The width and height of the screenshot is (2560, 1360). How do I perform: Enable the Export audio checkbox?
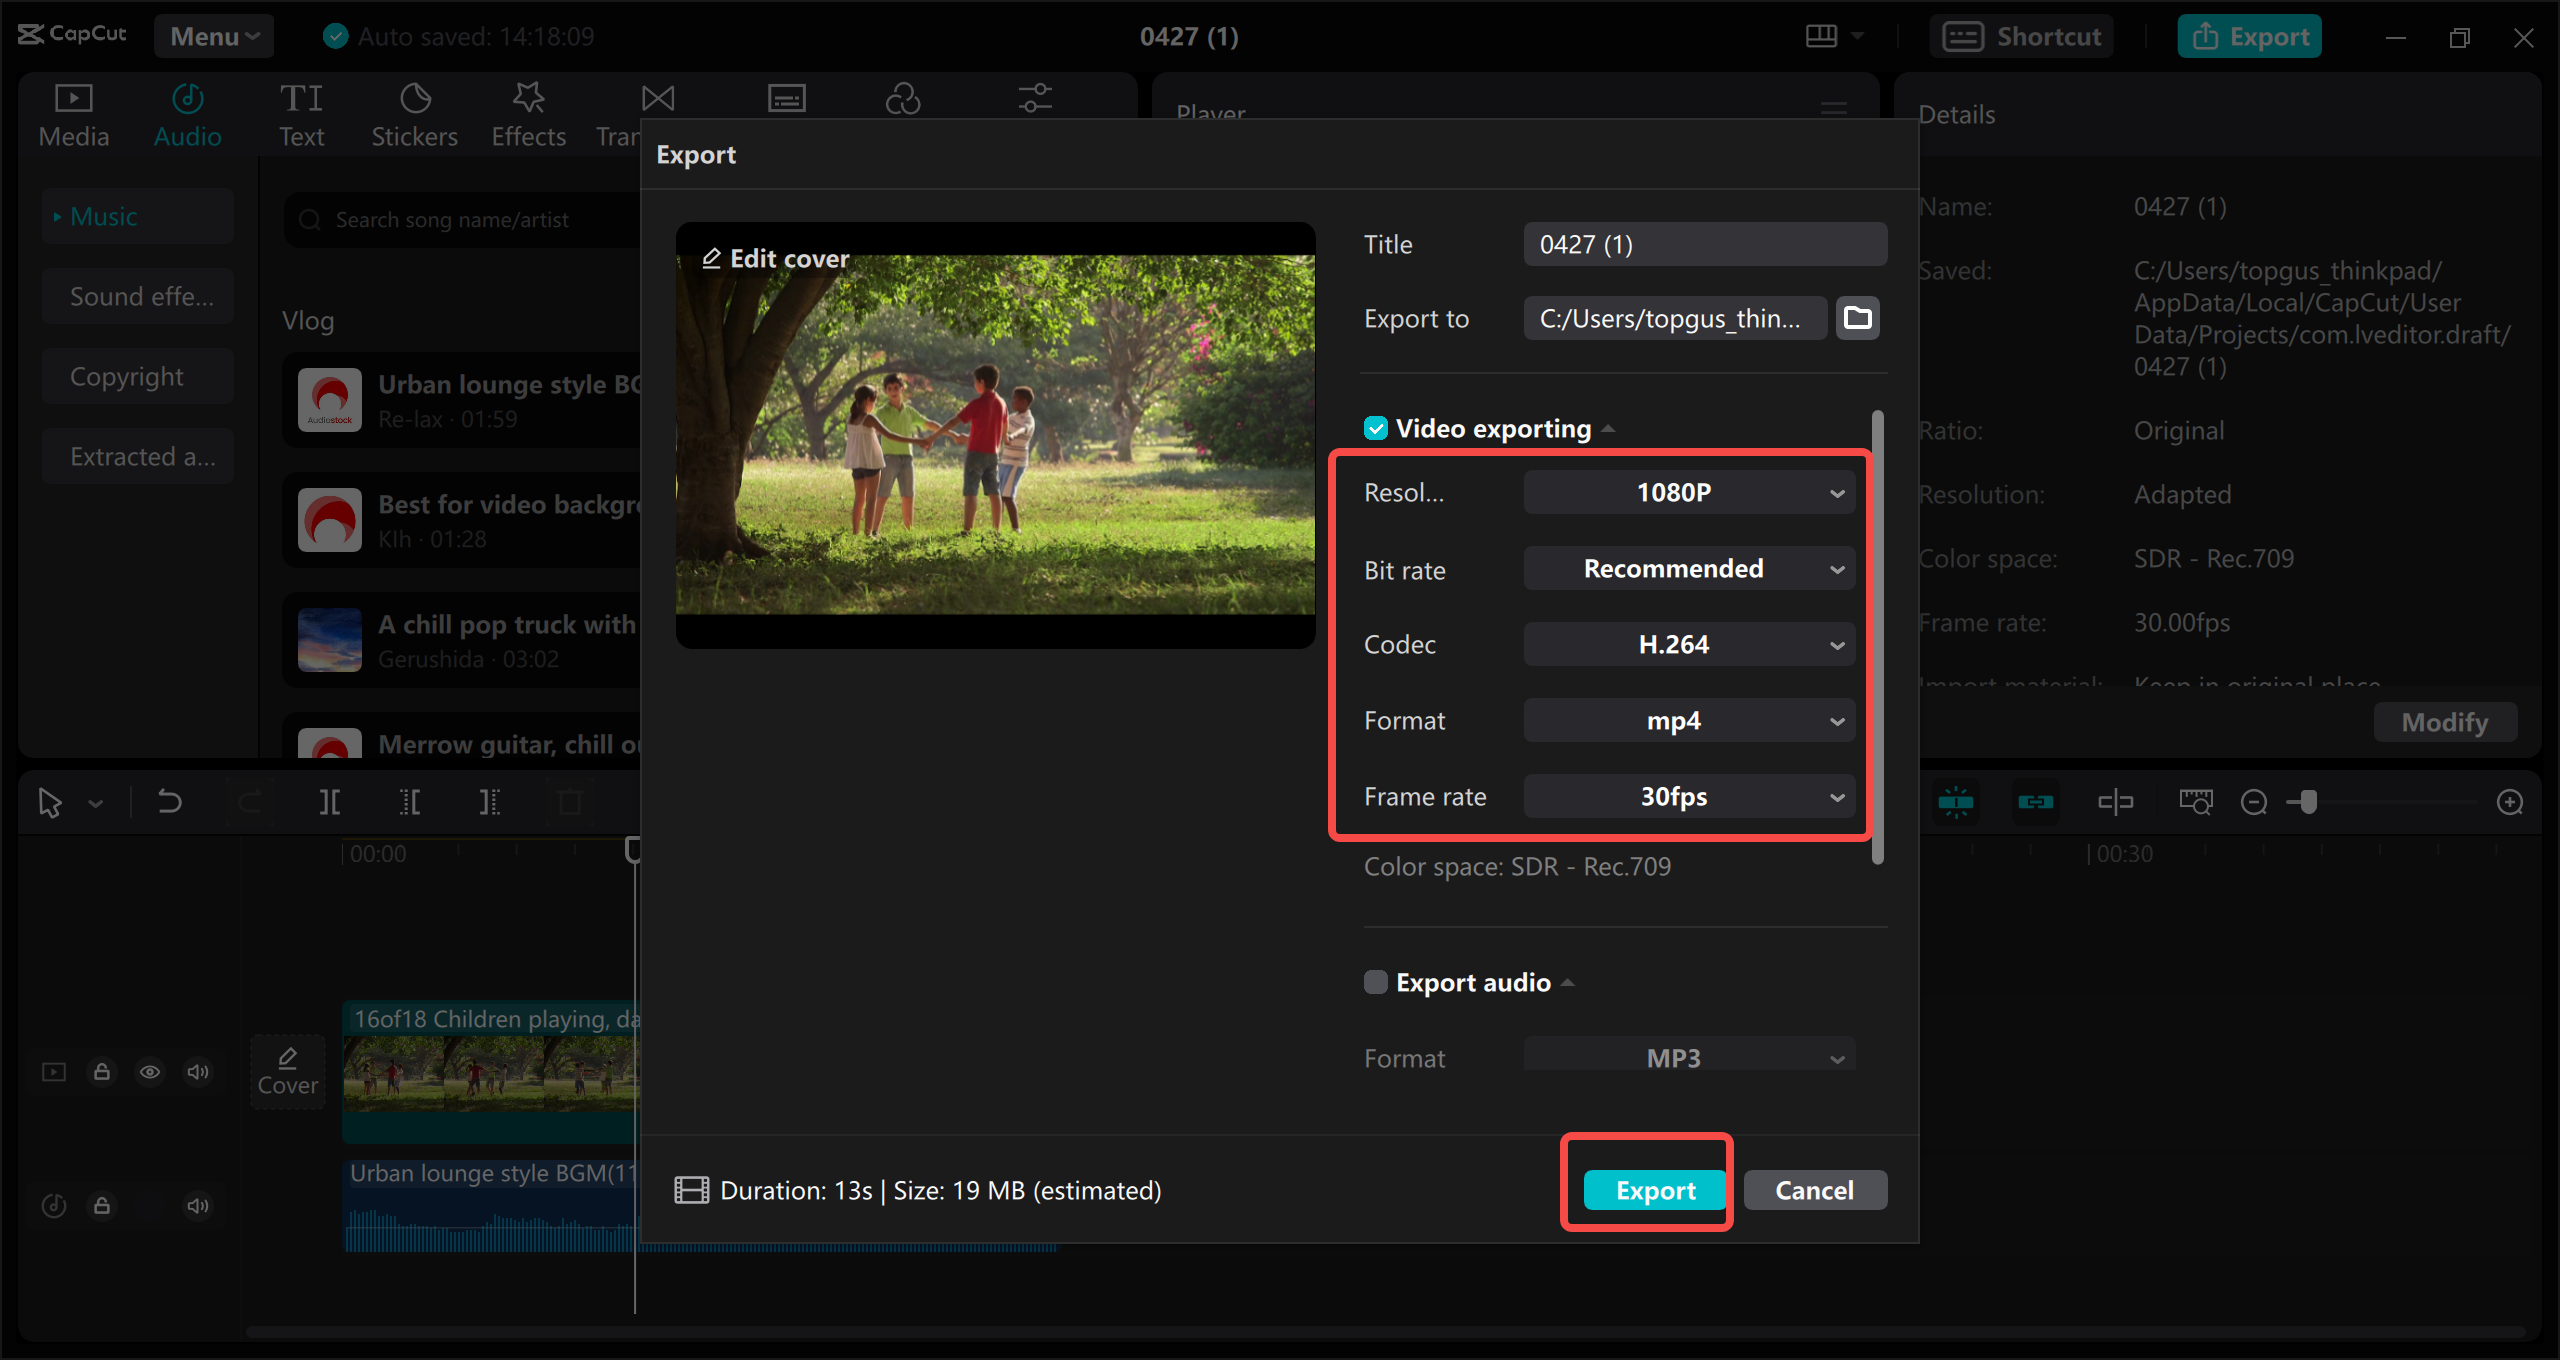[1374, 982]
